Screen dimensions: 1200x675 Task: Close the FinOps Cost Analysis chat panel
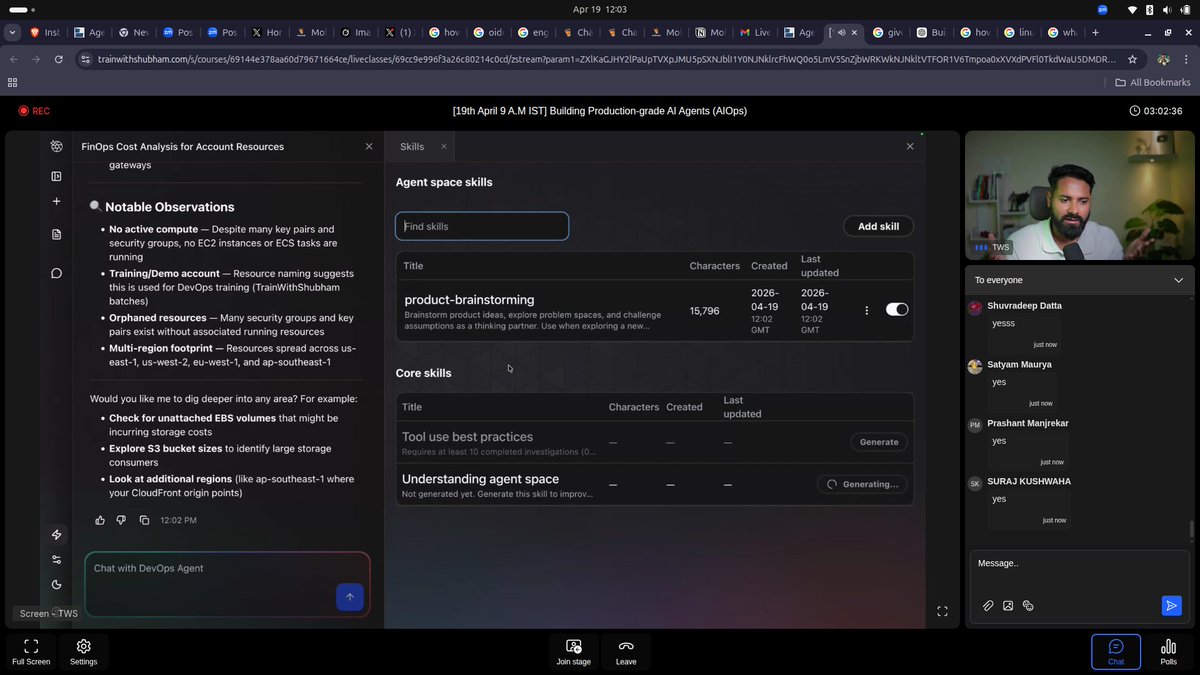pos(369,146)
